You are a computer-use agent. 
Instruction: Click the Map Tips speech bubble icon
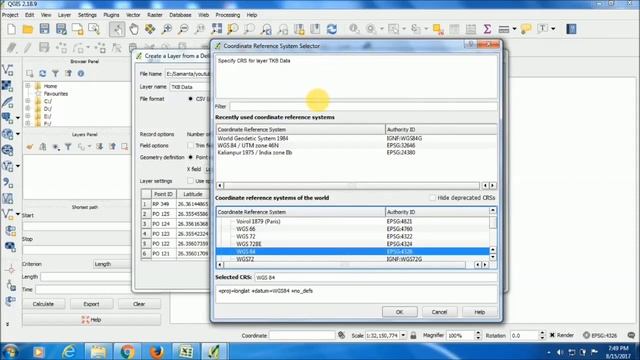pos(526,29)
